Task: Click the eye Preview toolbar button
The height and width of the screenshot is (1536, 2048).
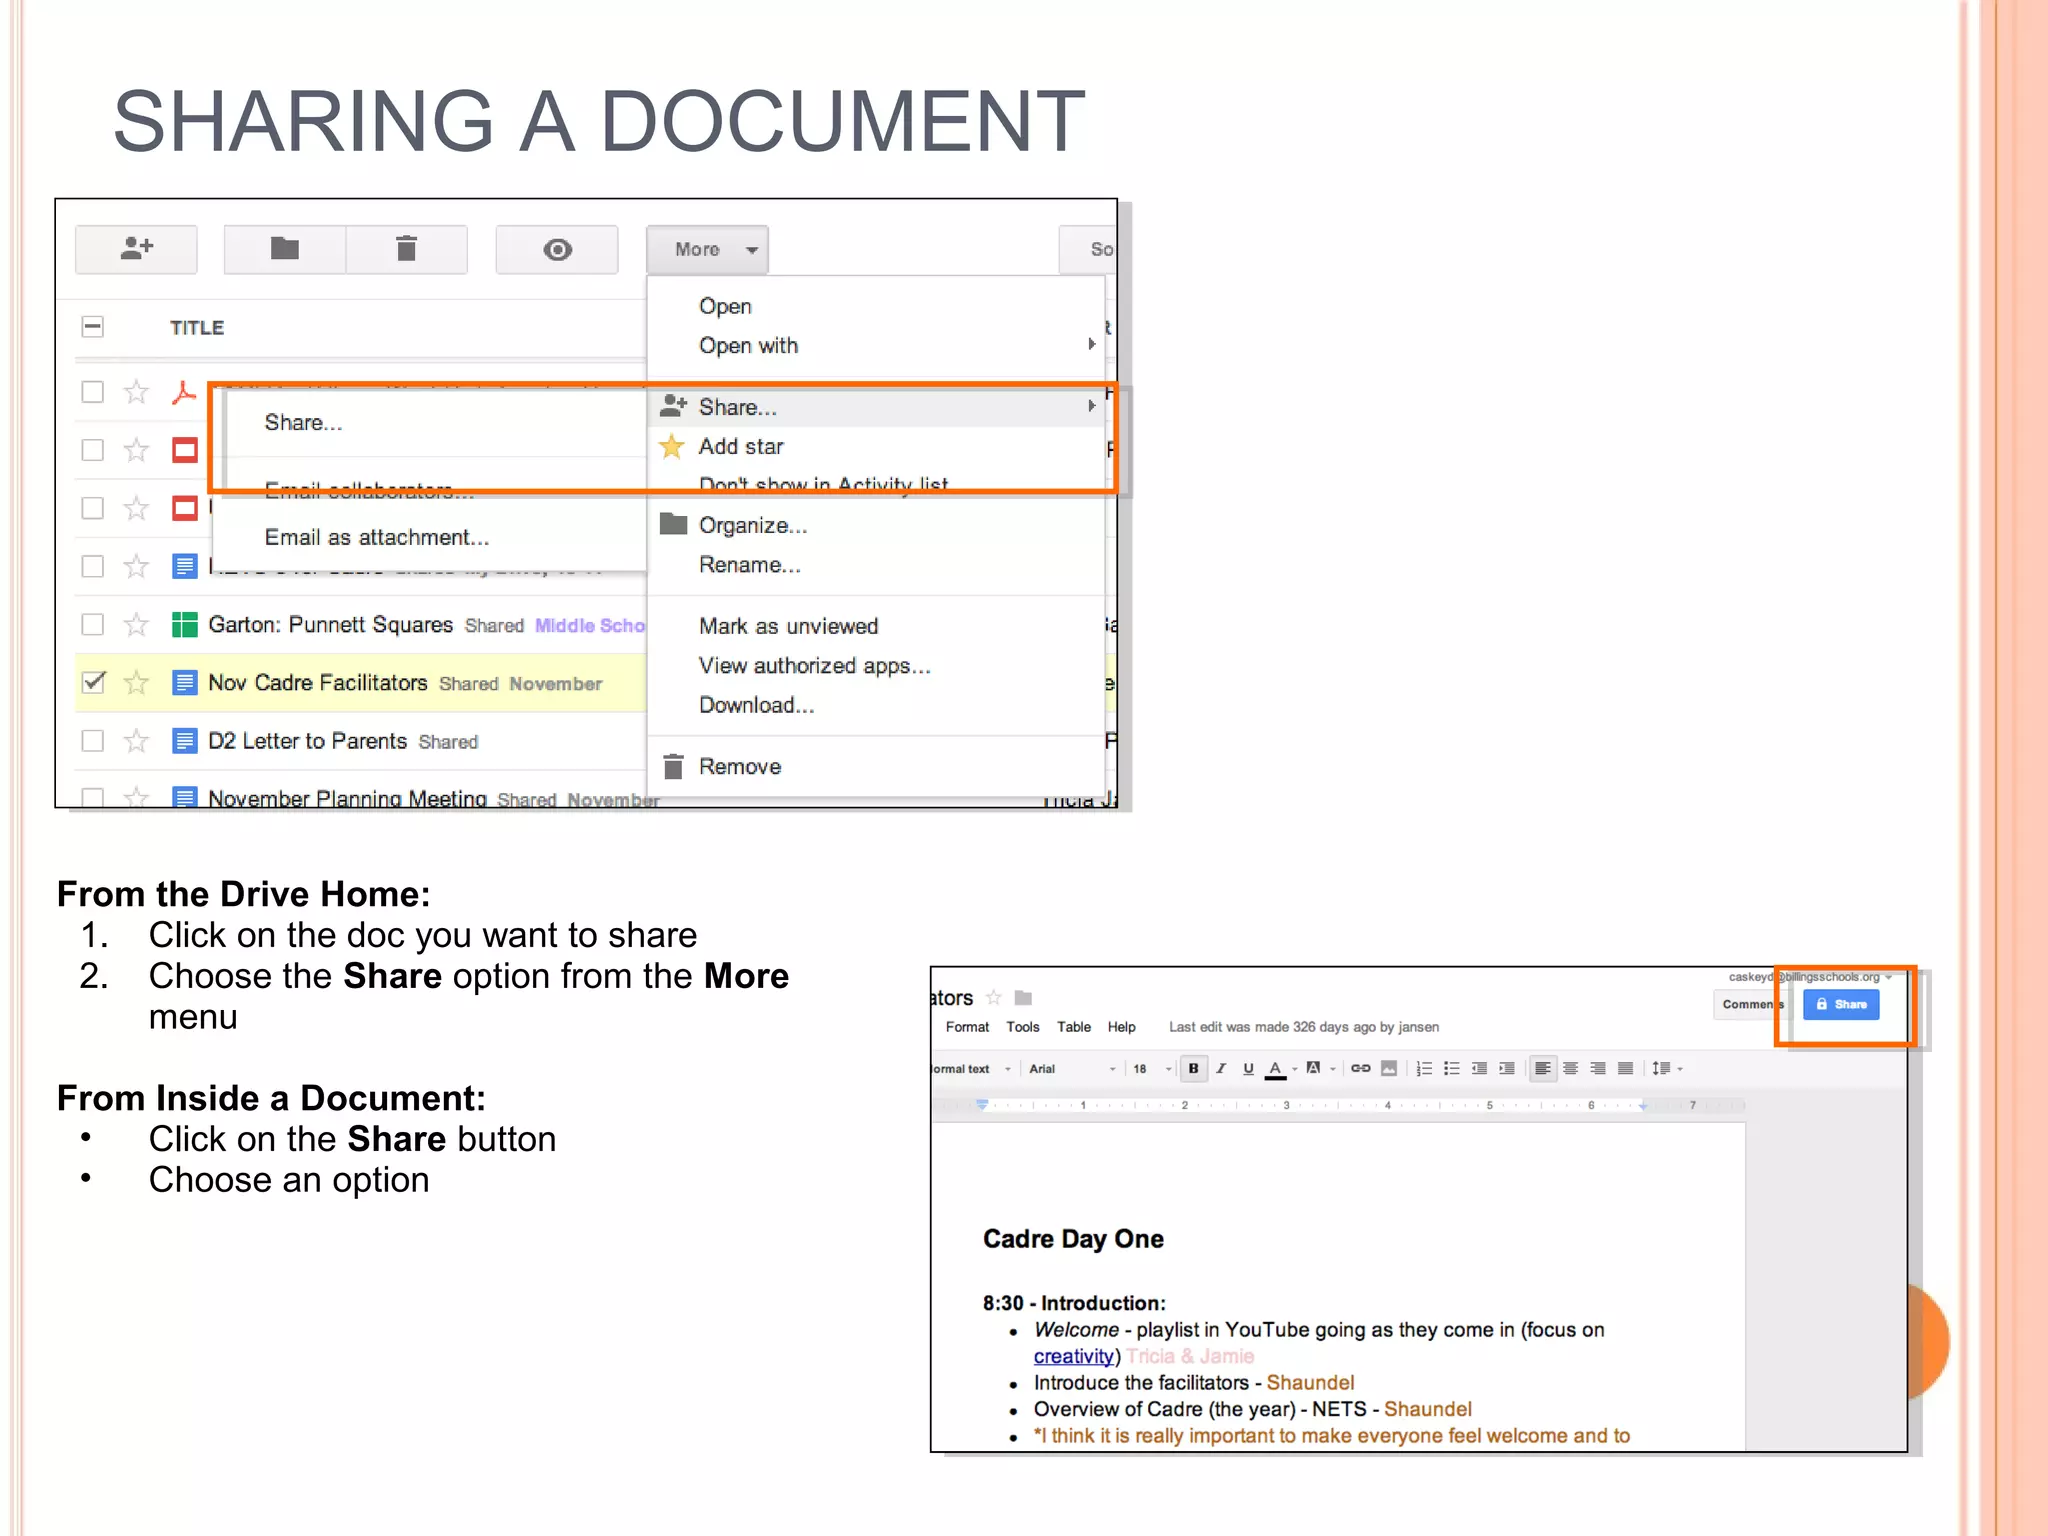Action: point(557,249)
